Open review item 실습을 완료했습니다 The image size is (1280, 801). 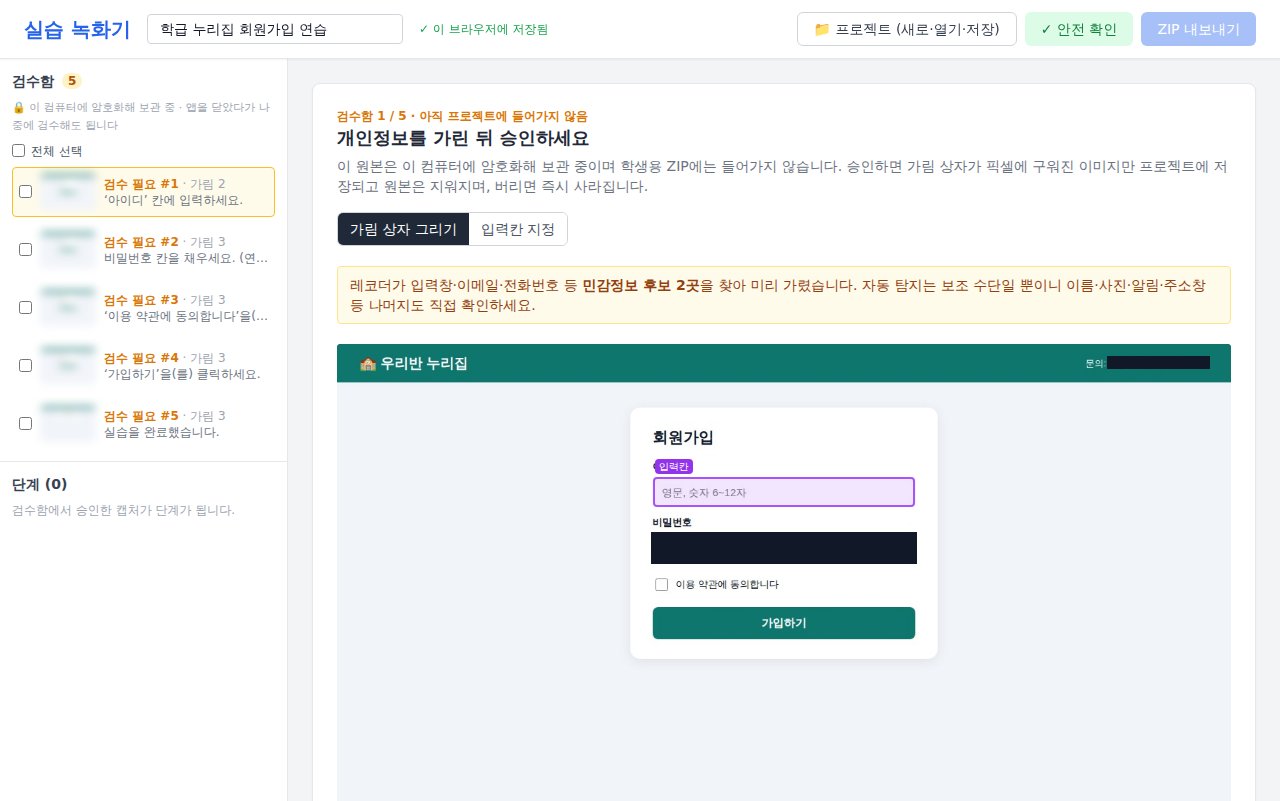(144, 424)
